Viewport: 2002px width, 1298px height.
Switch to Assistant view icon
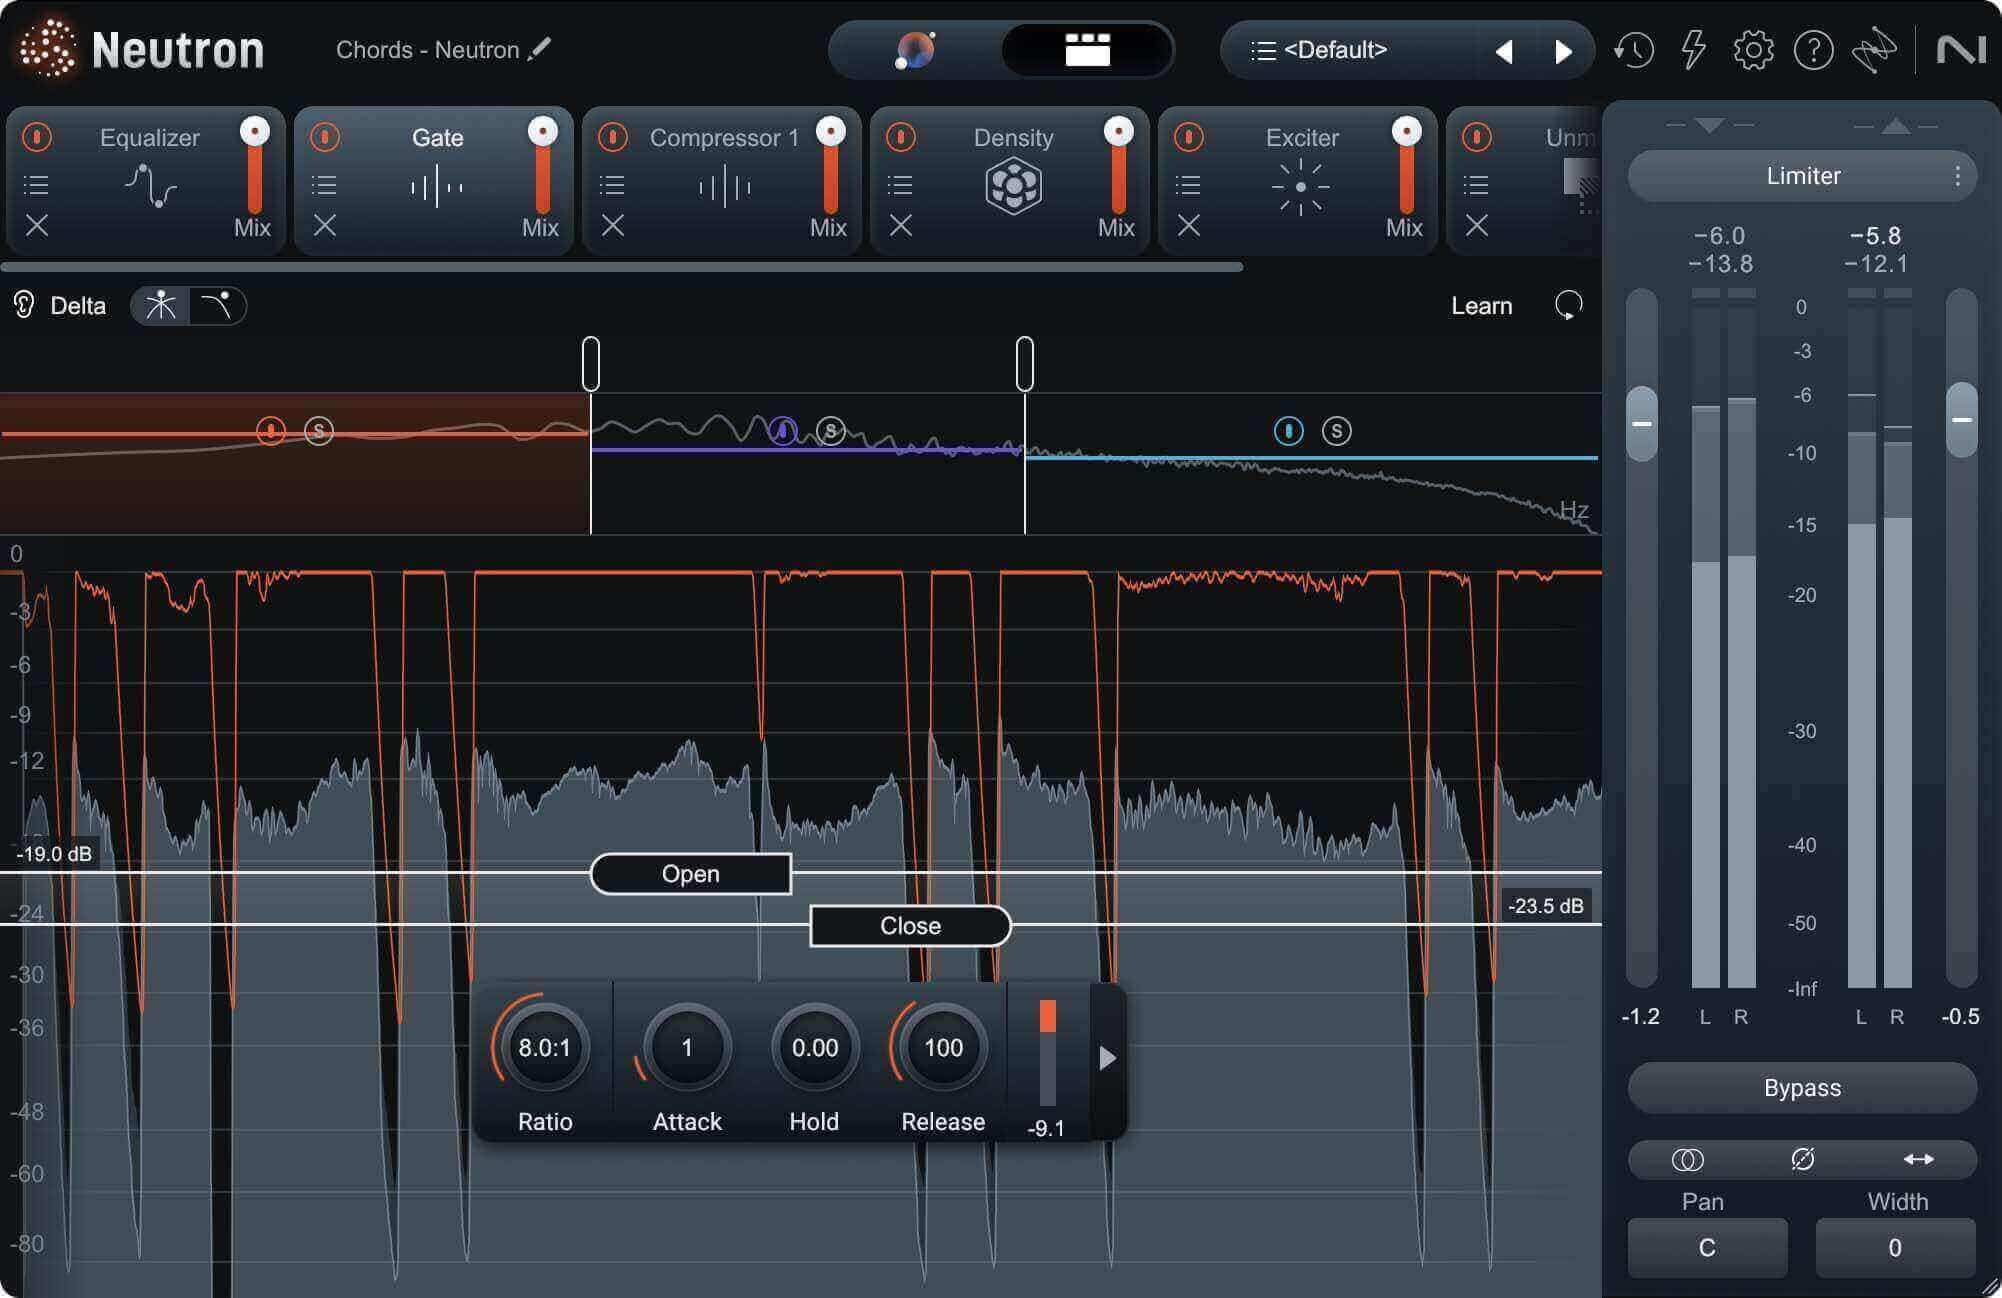(915, 50)
